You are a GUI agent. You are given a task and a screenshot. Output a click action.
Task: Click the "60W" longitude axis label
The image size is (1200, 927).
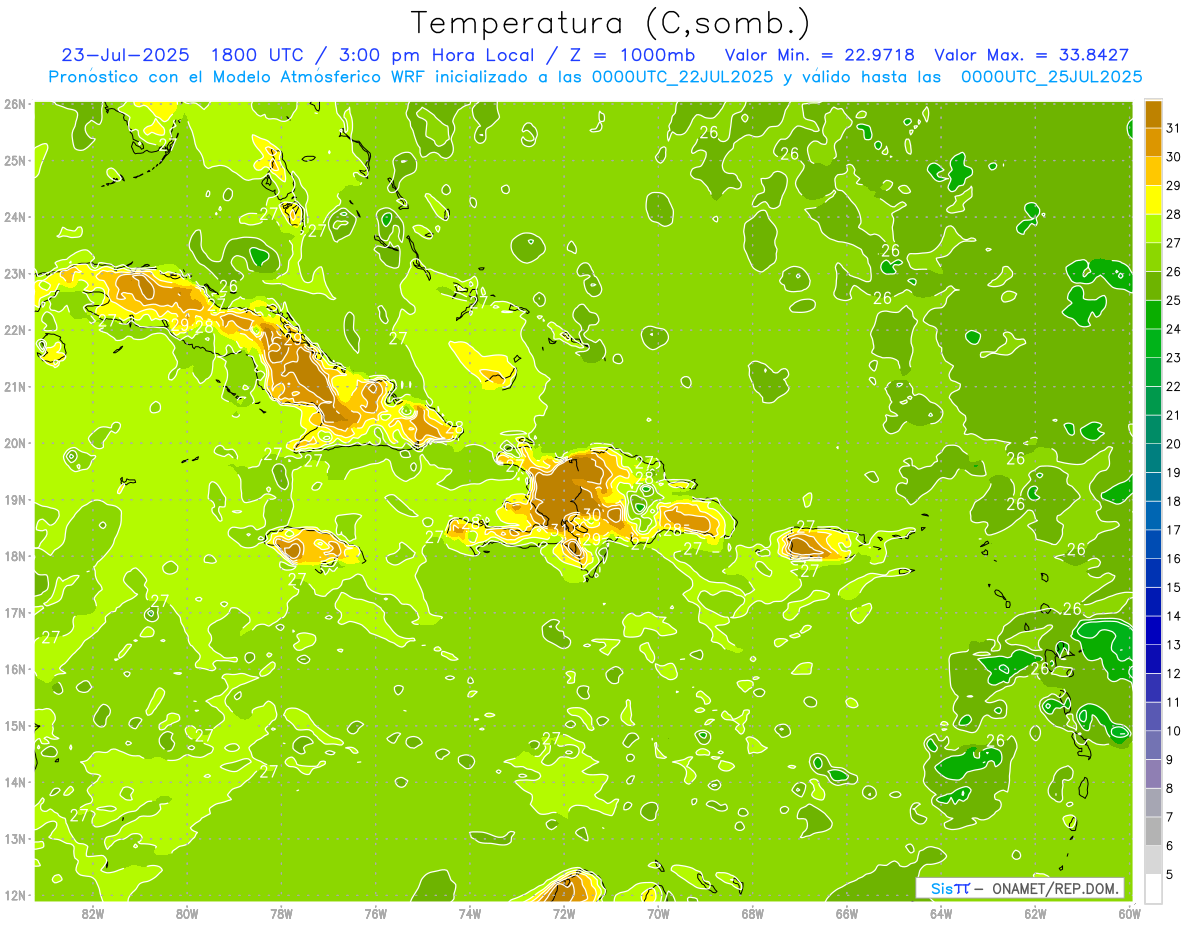click(x=1129, y=914)
